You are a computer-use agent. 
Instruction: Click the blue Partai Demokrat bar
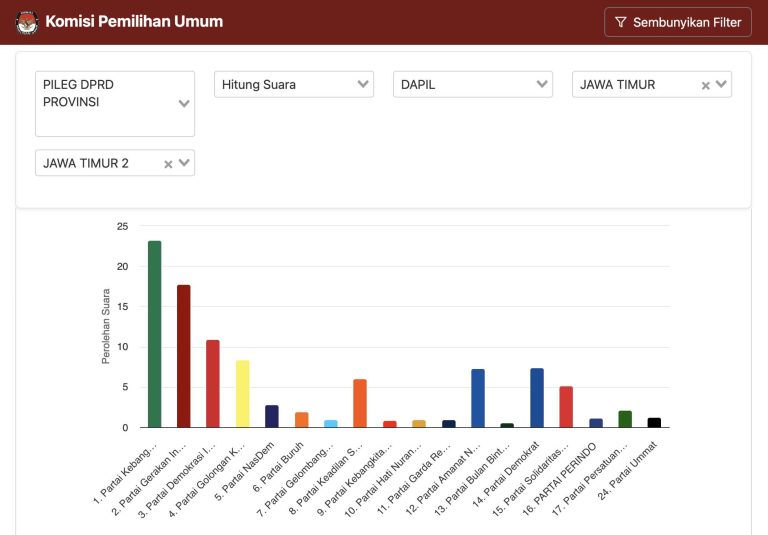(x=537, y=398)
